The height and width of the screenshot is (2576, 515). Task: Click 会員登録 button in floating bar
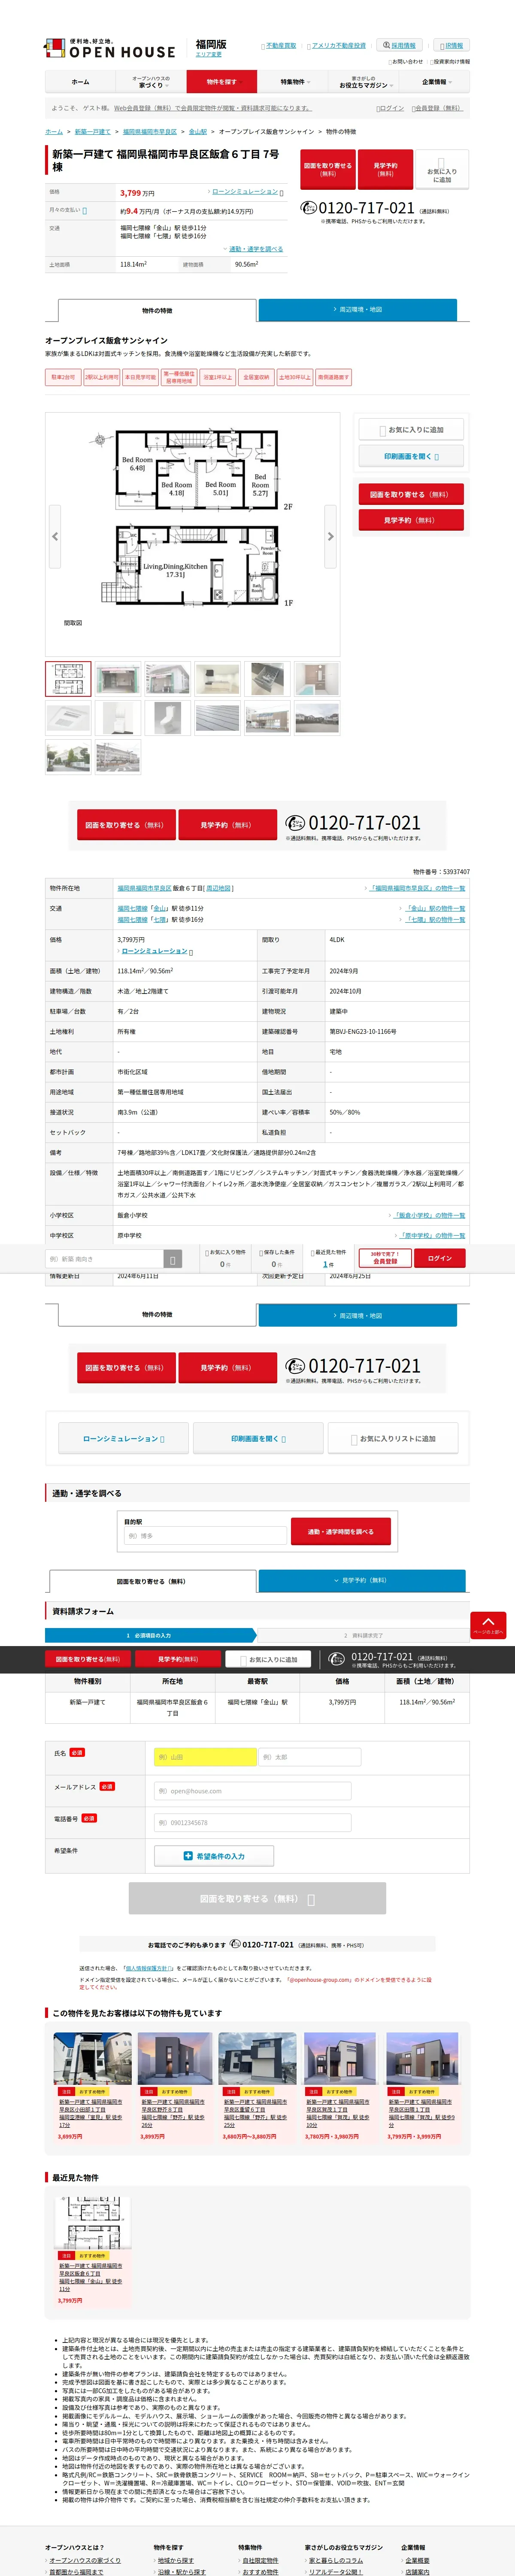coord(385,1258)
